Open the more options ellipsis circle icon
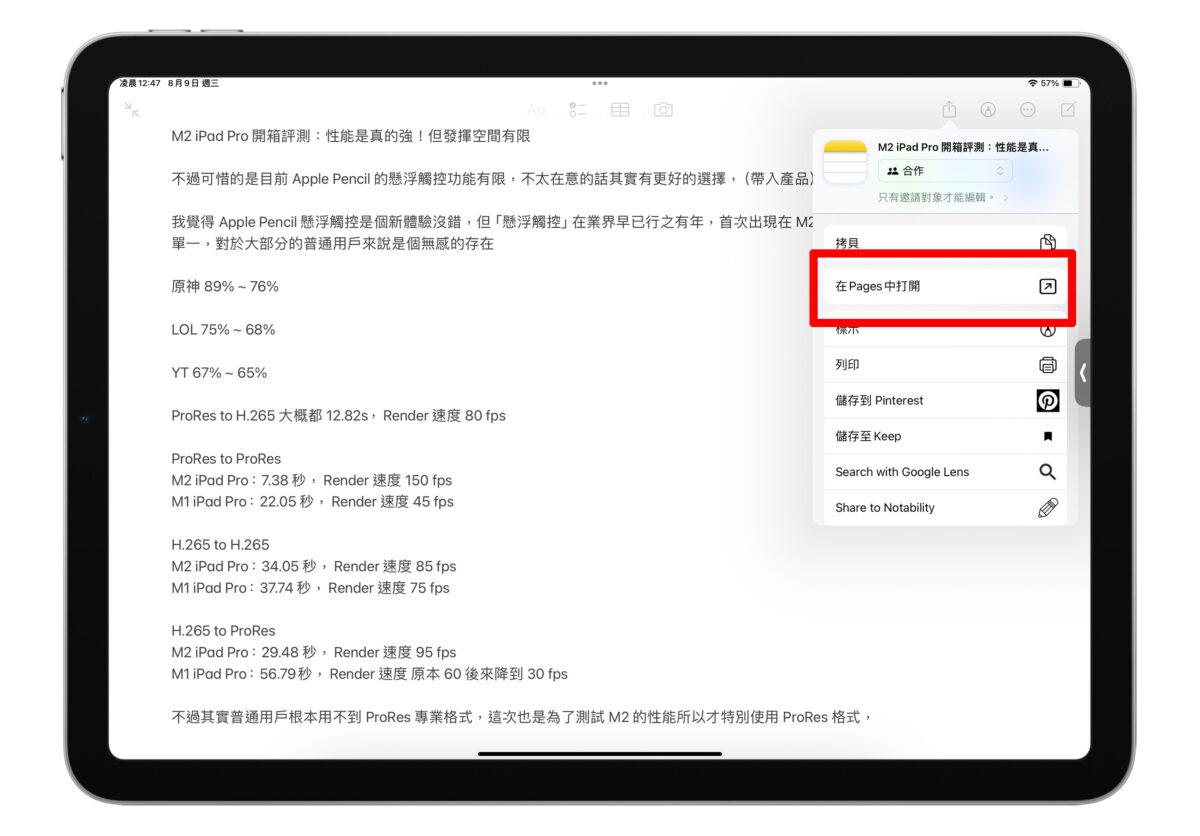1200x836 pixels. [x=1028, y=110]
